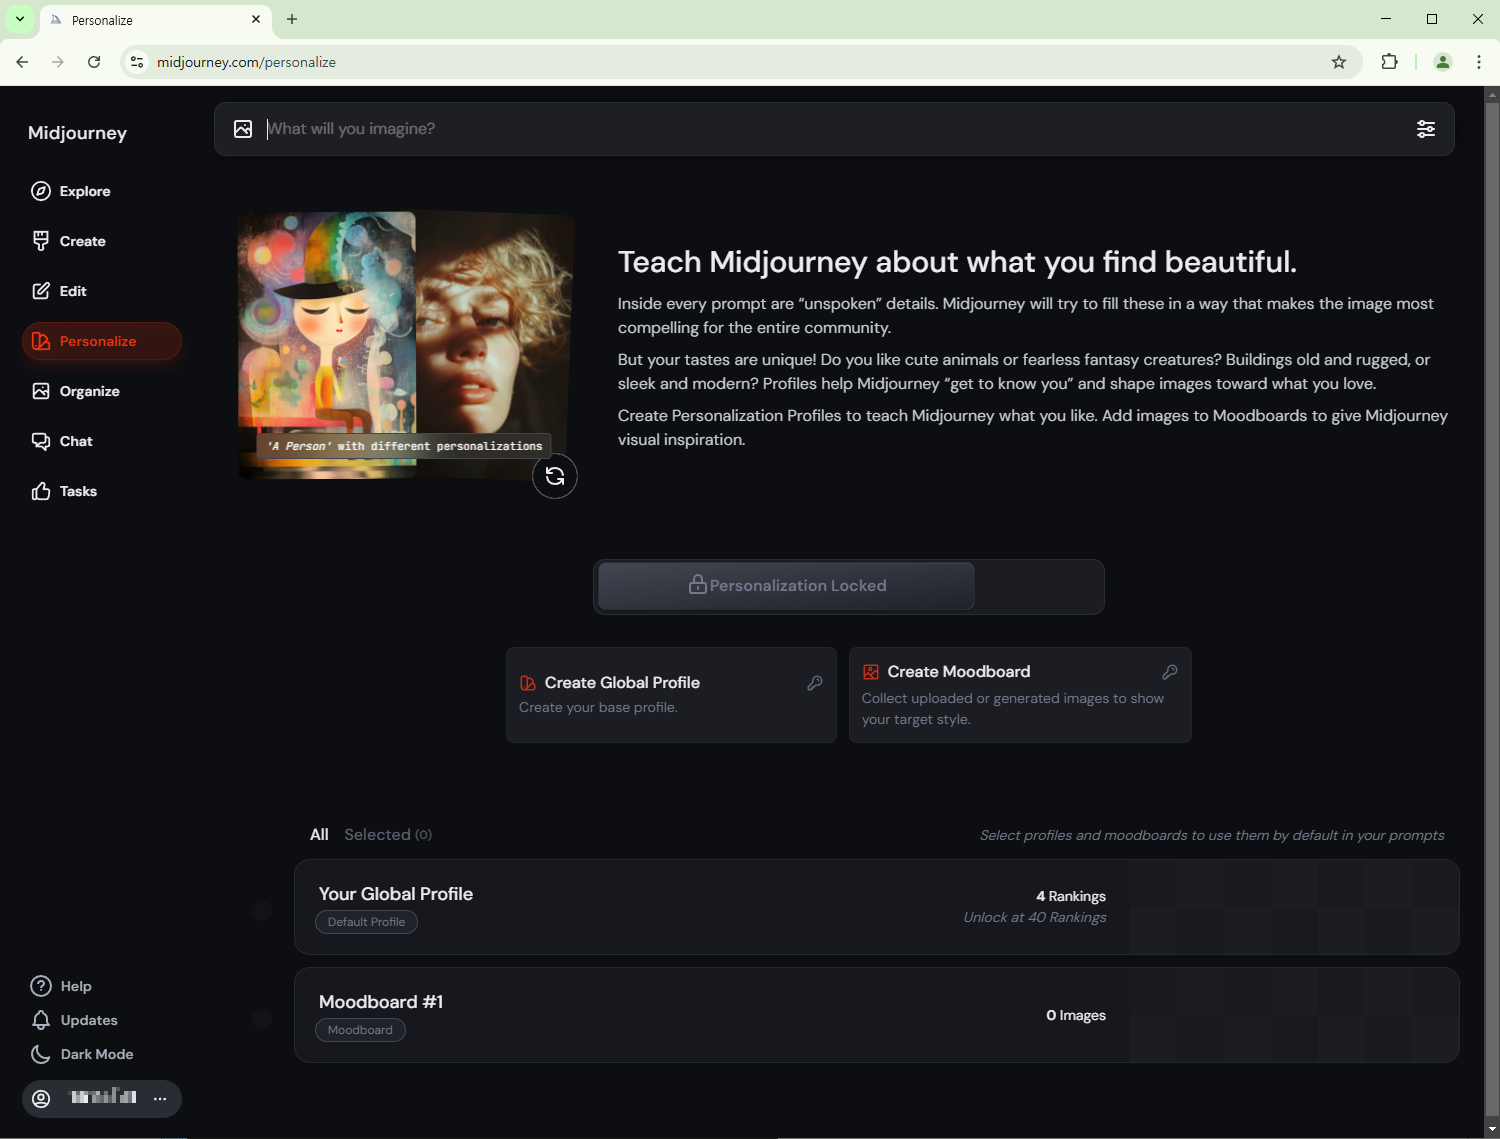1500x1139 pixels.
Task: Reload the page
Action: [x=94, y=62]
